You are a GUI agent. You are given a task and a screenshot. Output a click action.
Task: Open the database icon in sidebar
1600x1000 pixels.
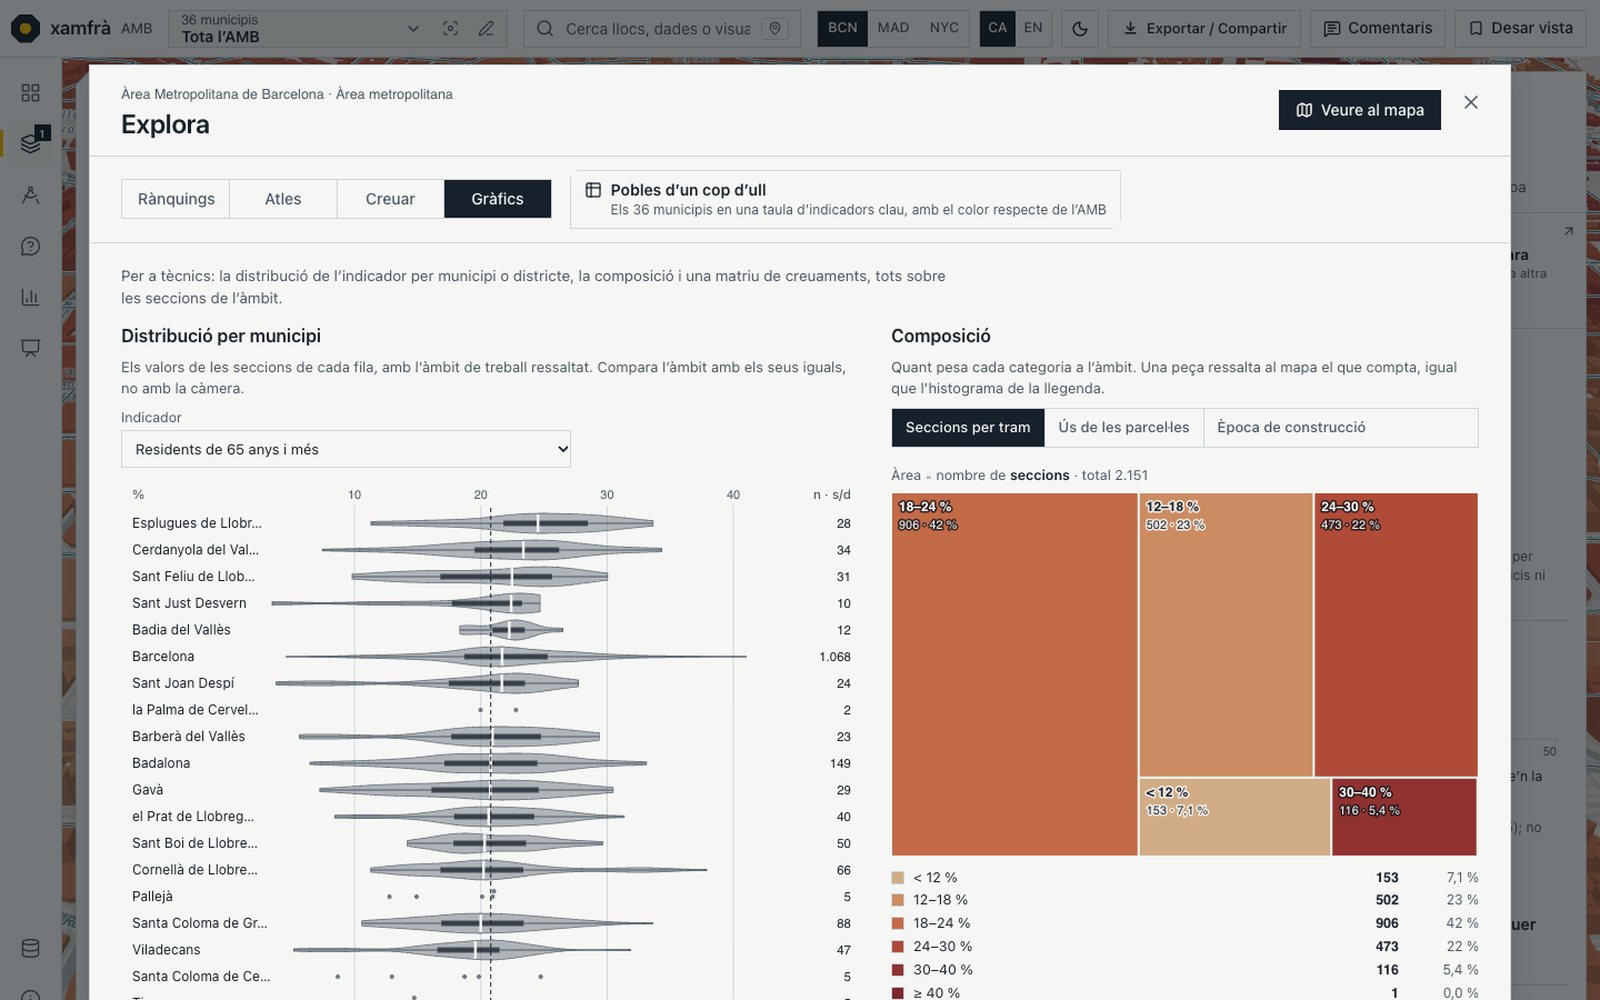30,948
